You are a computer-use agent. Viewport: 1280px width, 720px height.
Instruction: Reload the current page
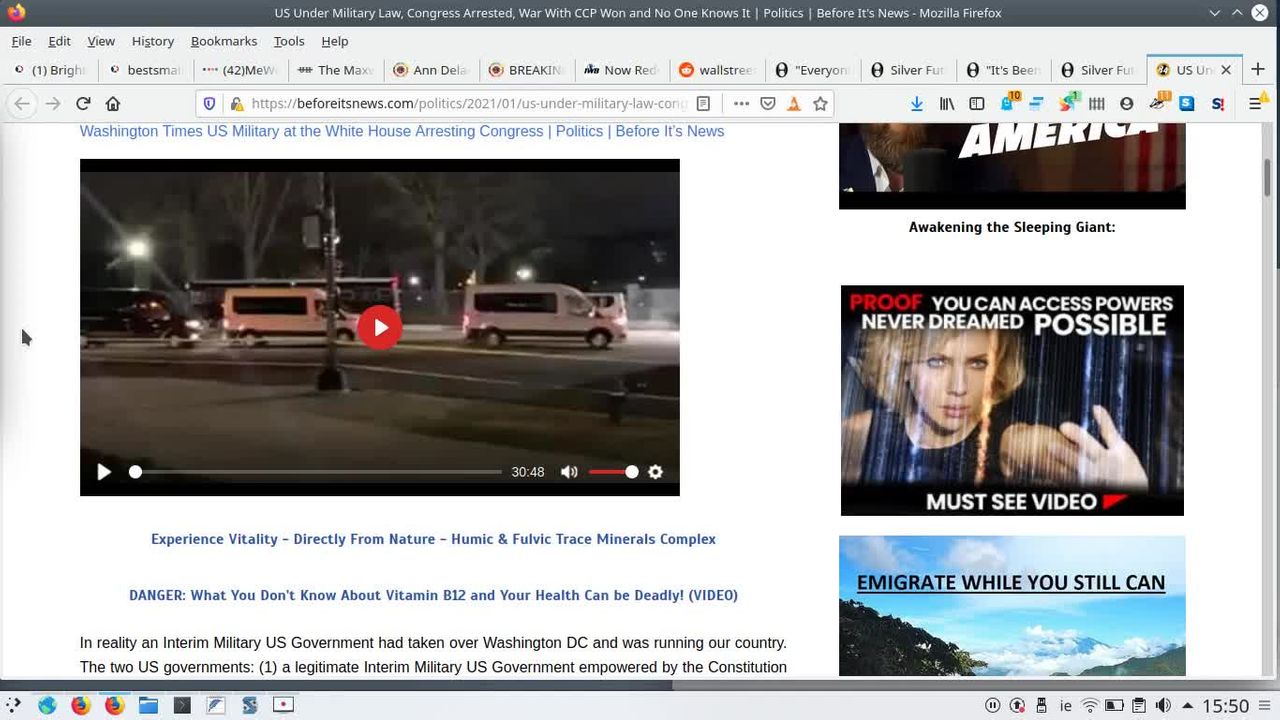83,103
